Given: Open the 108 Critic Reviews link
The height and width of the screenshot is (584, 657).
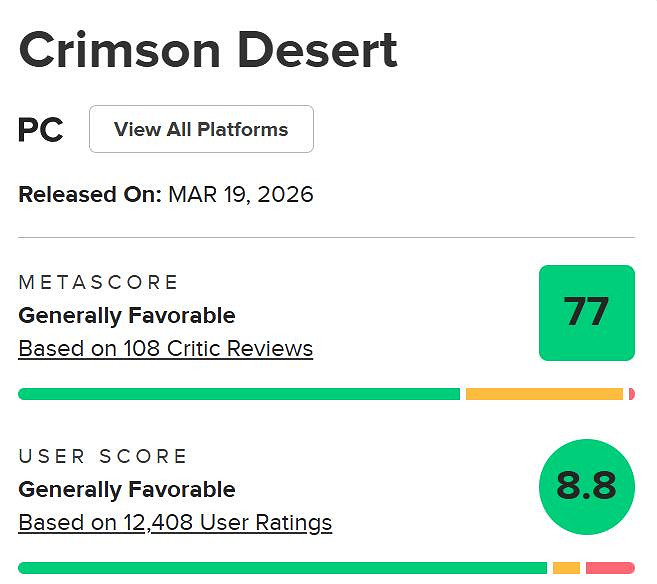Looking at the screenshot, I should point(166,349).
